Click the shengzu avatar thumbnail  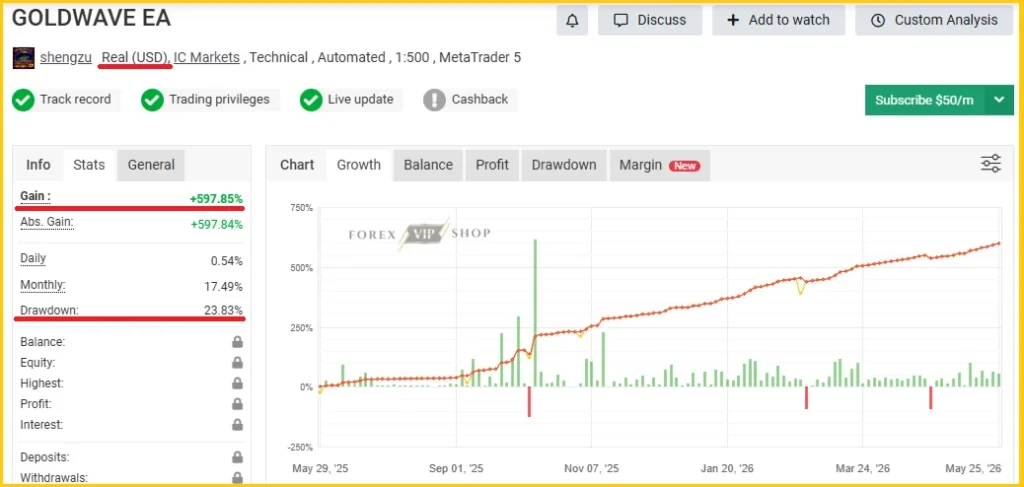24,58
